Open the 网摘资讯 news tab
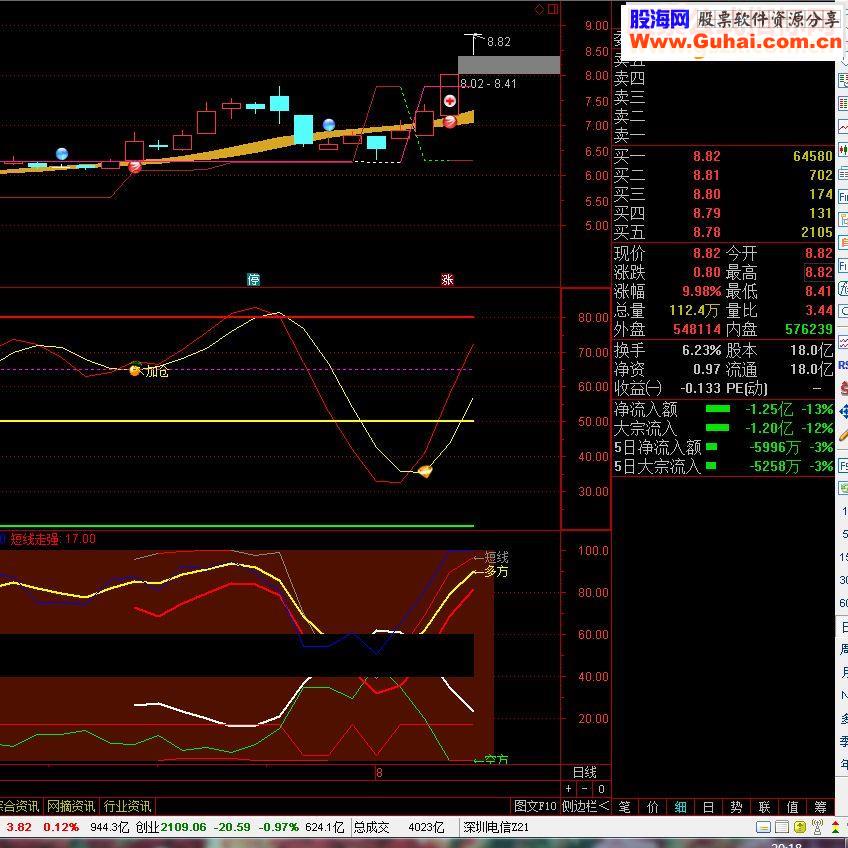The width and height of the screenshot is (848, 848). coord(71,806)
